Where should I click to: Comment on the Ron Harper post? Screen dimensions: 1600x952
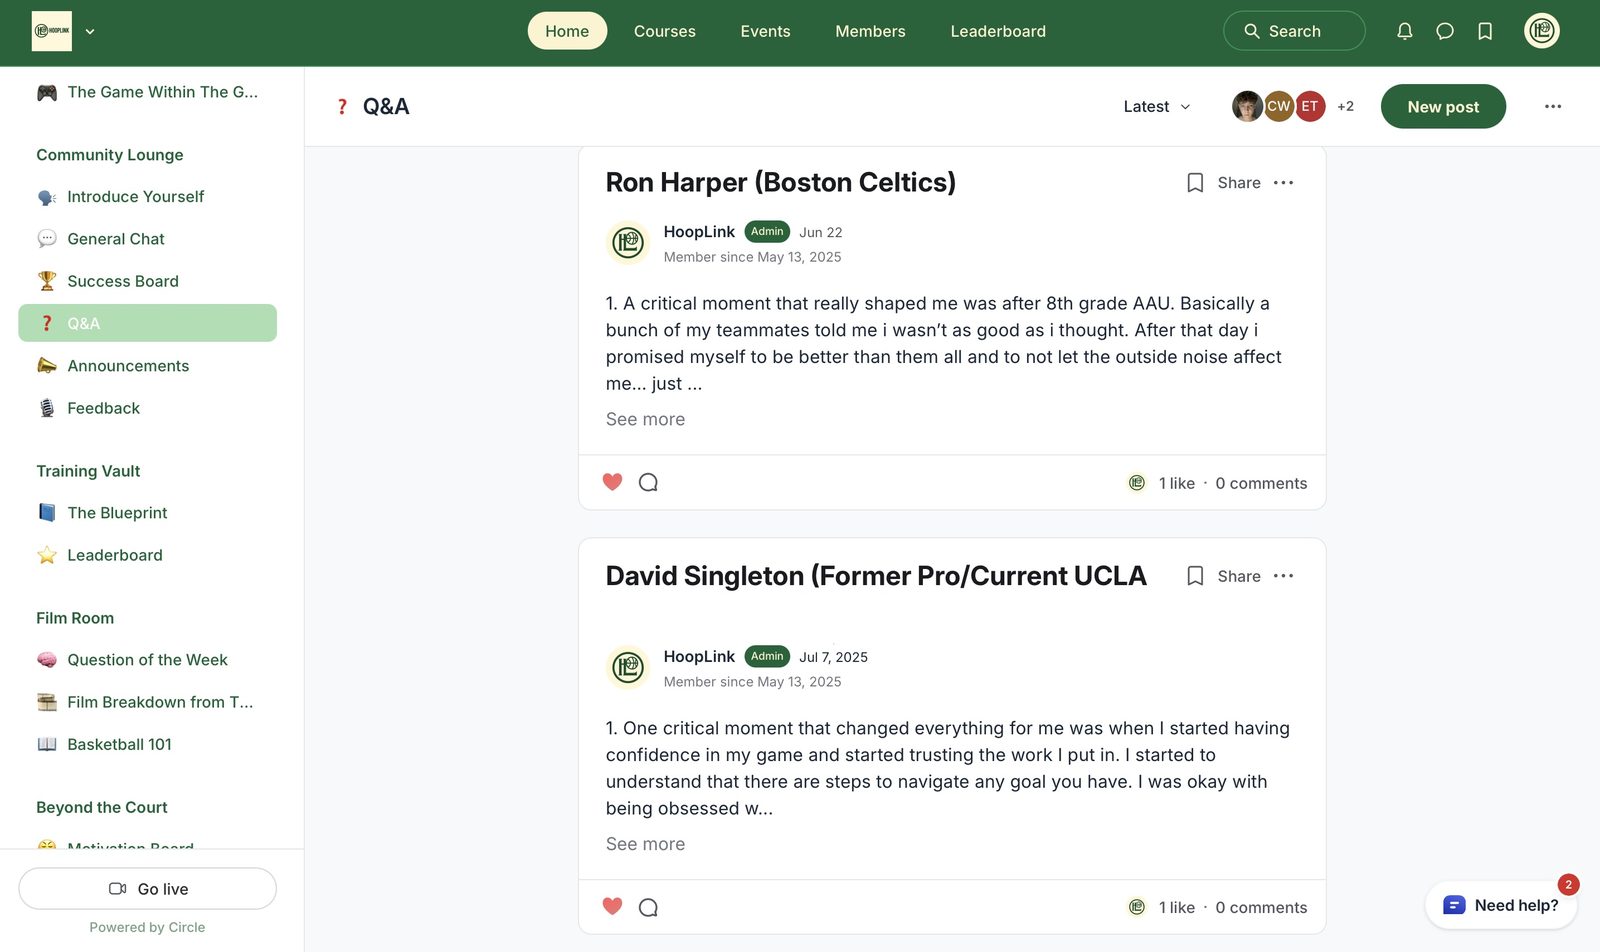pos(648,482)
